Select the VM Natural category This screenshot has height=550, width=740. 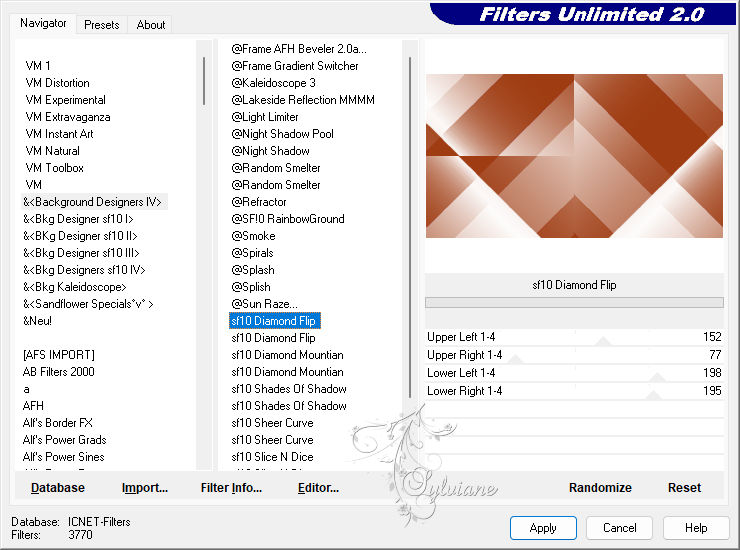click(x=52, y=151)
